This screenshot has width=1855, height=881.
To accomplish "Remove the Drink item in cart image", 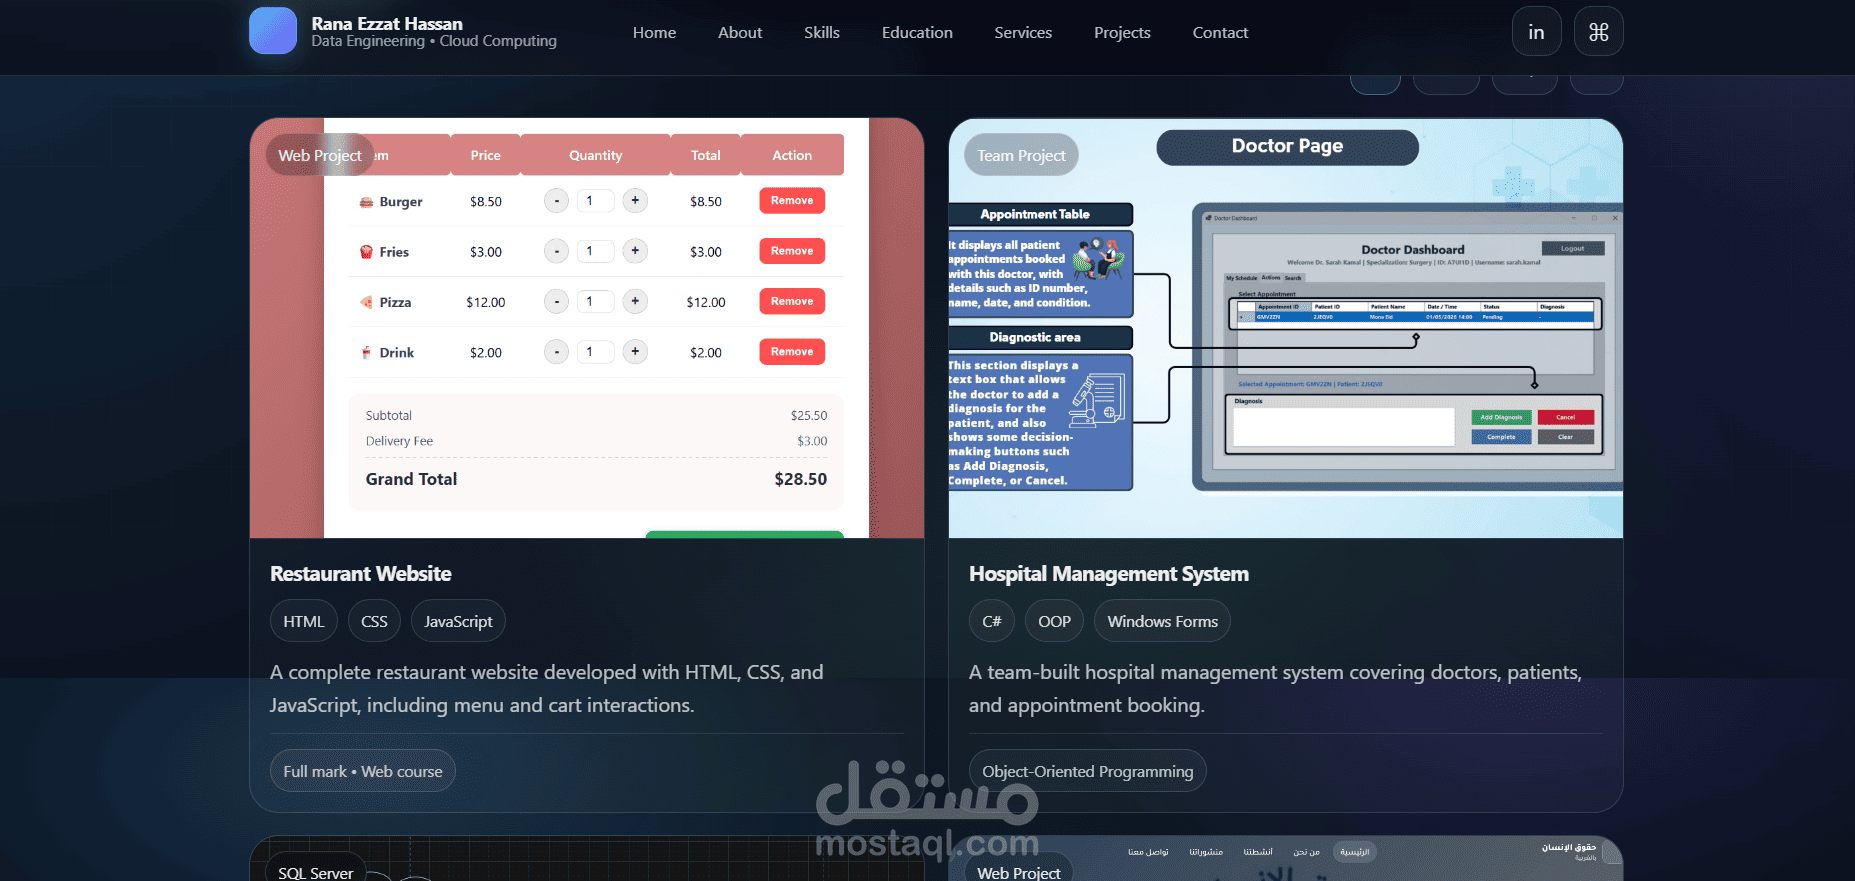I will click(792, 351).
